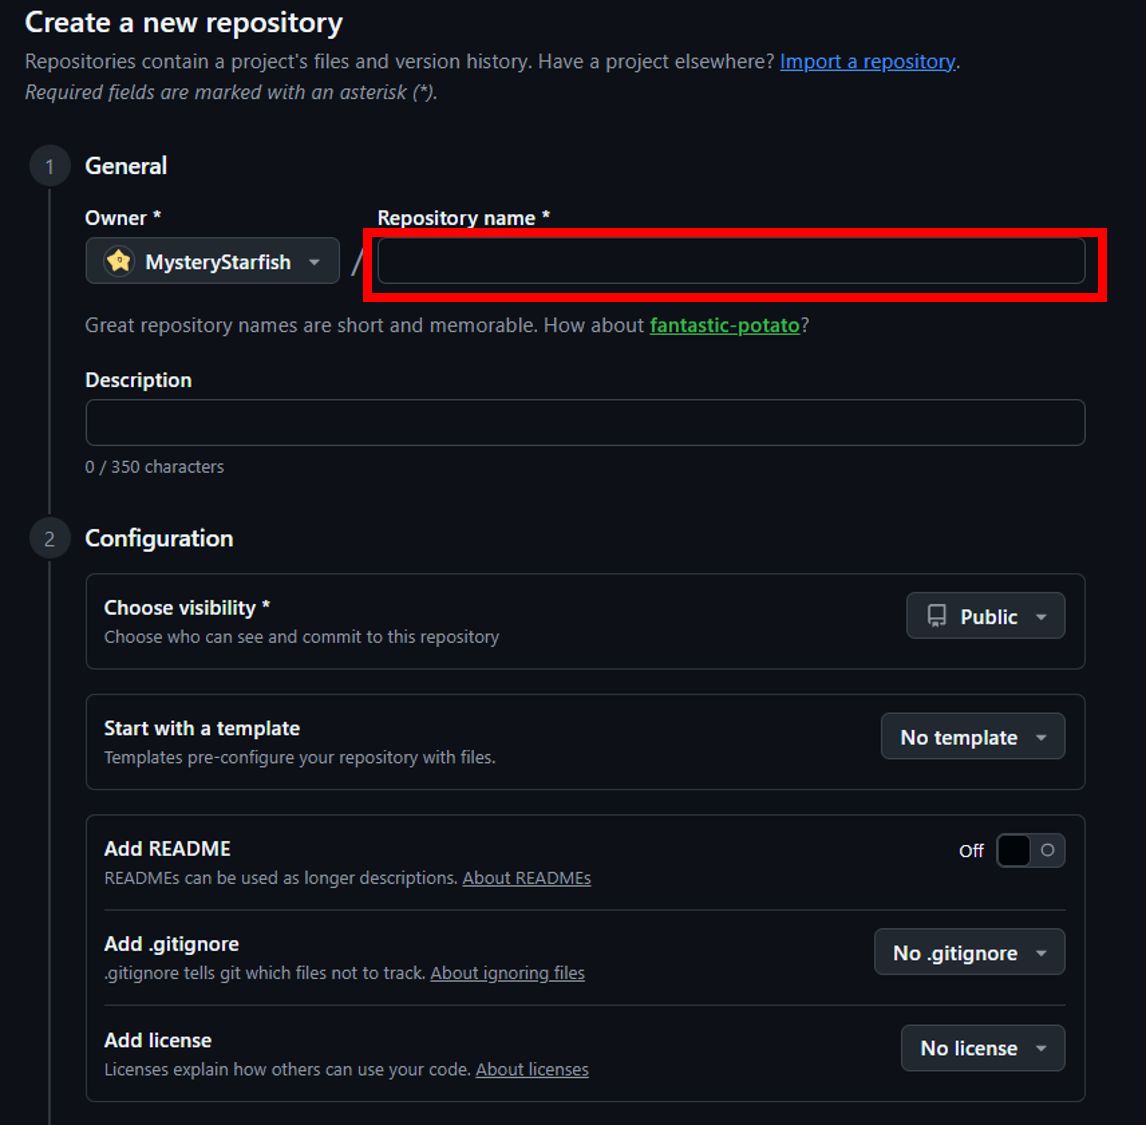1146x1125 pixels.
Task: Click the MysteryStarfish star avatar icon
Action: pos(119,262)
